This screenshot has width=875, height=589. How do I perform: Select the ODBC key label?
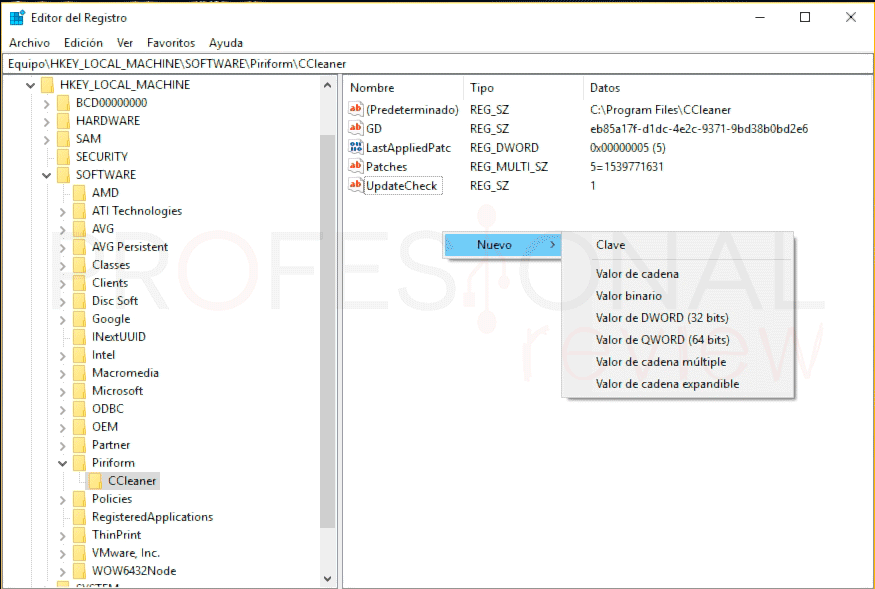coord(108,409)
